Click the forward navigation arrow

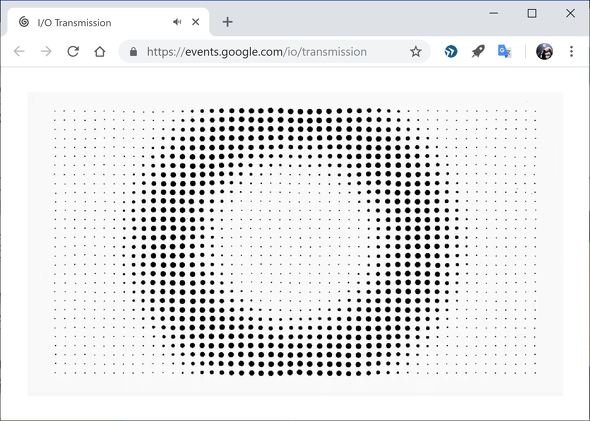pyautogui.click(x=46, y=51)
